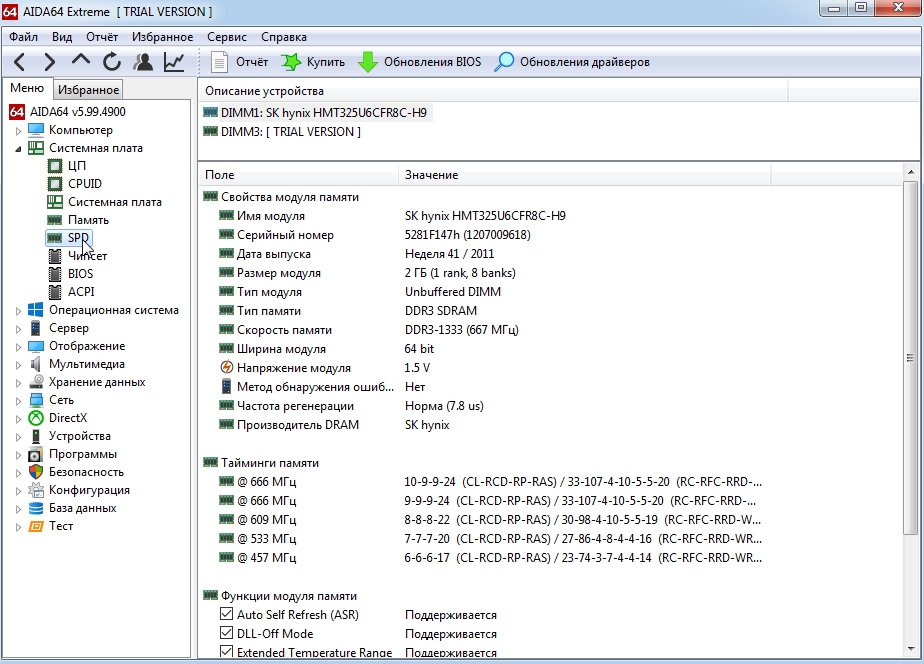Image resolution: width=924 pixels, height=664 pixels.
Task: Click the Купить button
Action: point(313,62)
